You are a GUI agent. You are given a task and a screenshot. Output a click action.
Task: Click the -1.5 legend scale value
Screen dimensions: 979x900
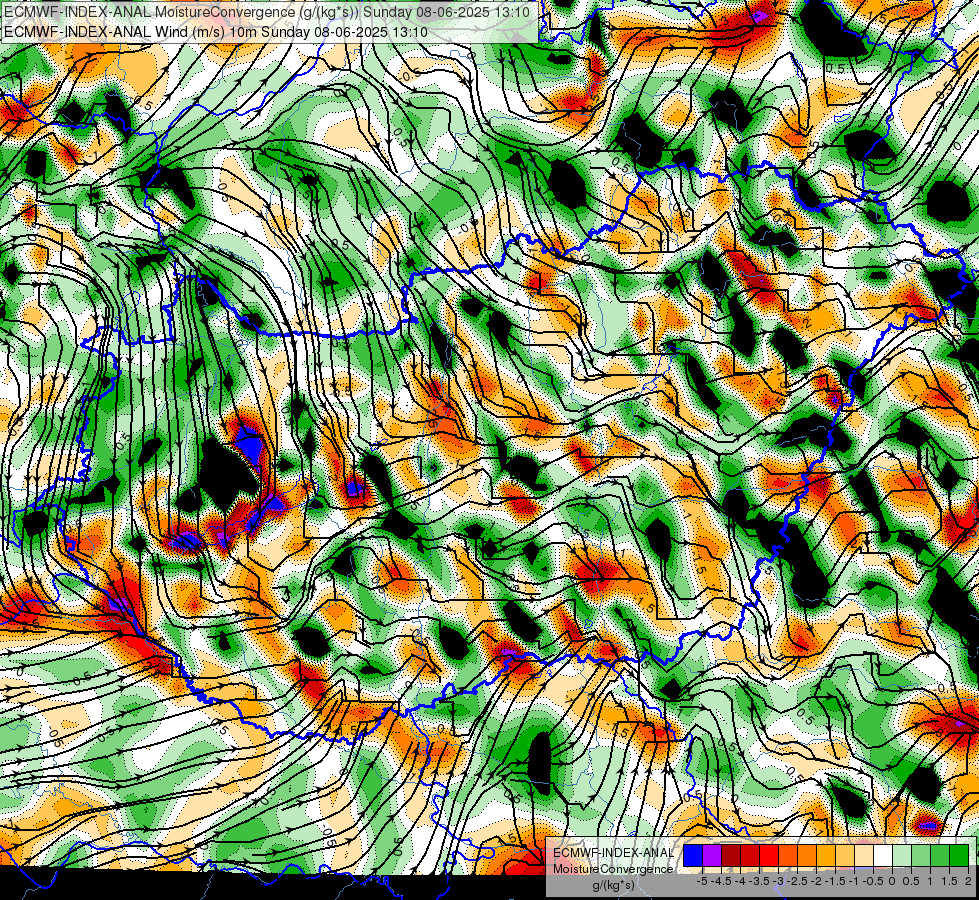(835, 881)
